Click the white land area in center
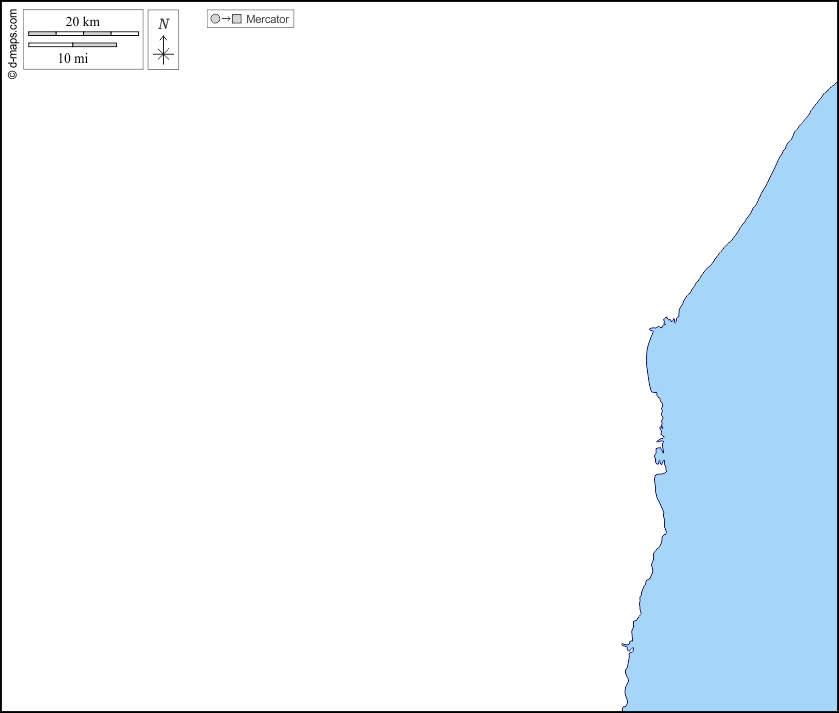This screenshot has width=839, height=713. (350, 380)
